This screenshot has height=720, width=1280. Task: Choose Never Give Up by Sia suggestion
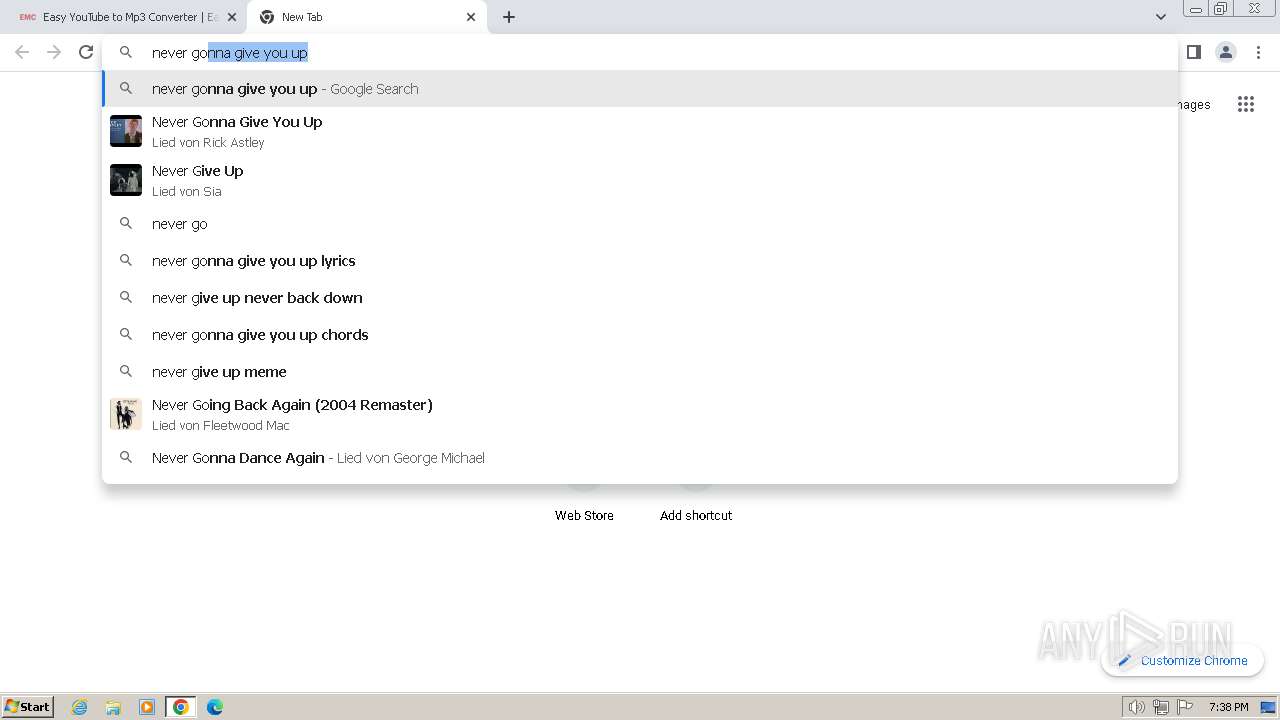pos(640,180)
